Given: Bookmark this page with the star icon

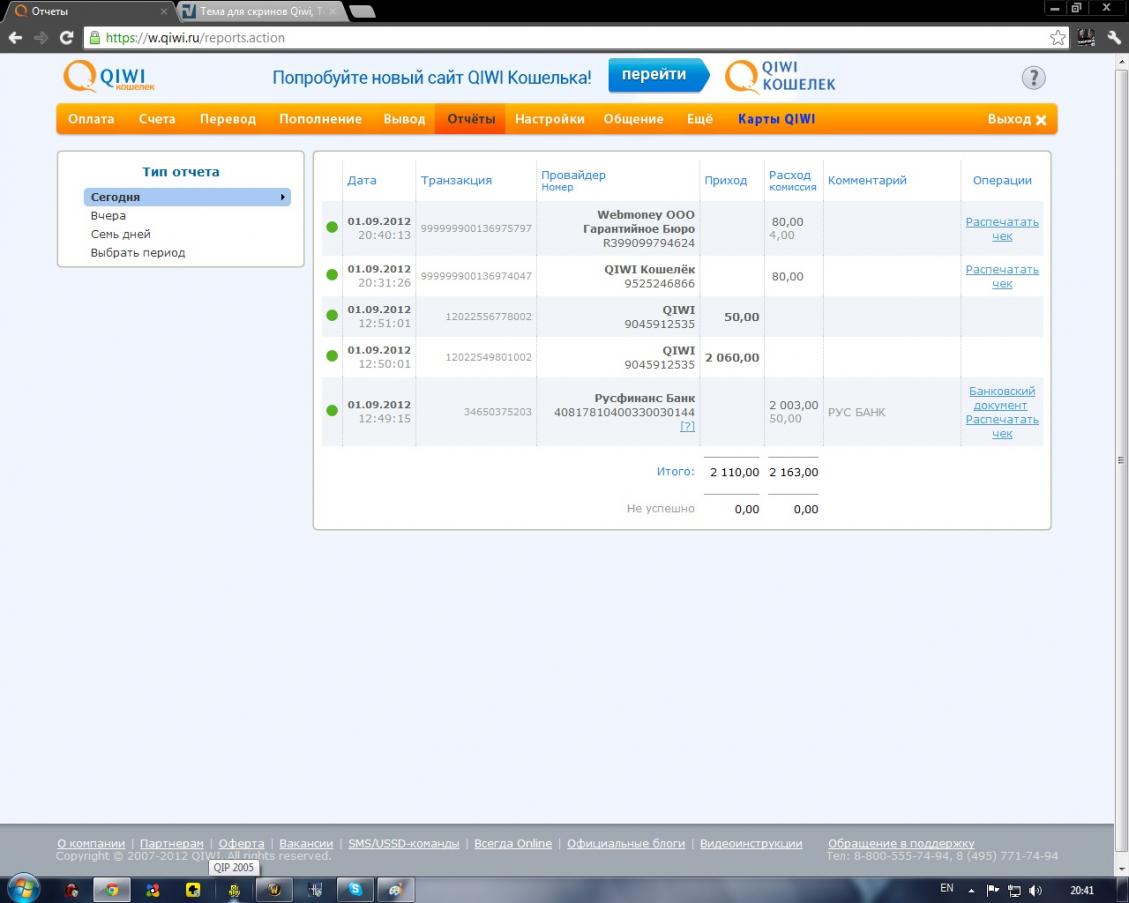Looking at the screenshot, I should tap(1057, 38).
